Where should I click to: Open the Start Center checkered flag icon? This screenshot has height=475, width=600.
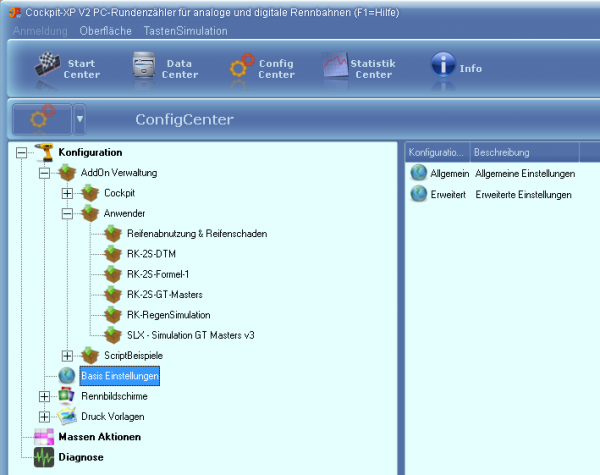47,64
